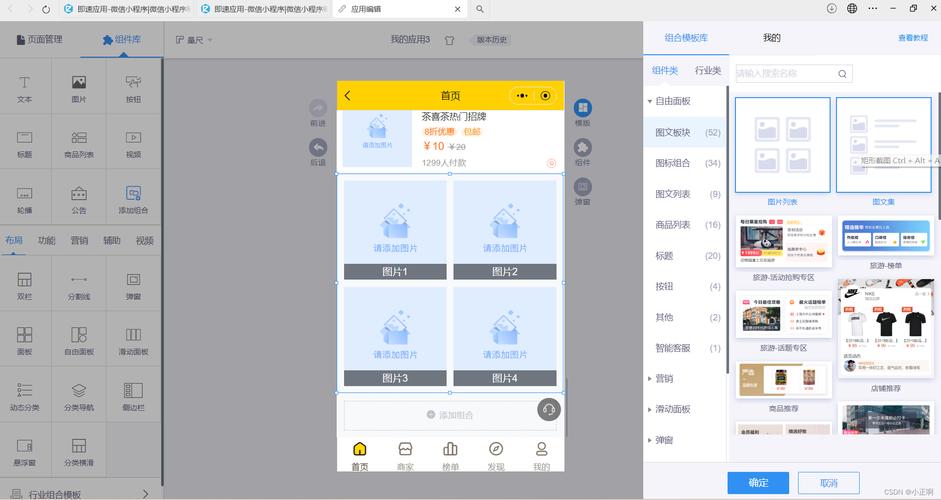The image size is (941, 500).
Task: Choose the 店铺推荐 template thumbnail
Action: click(x=885, y=330)
